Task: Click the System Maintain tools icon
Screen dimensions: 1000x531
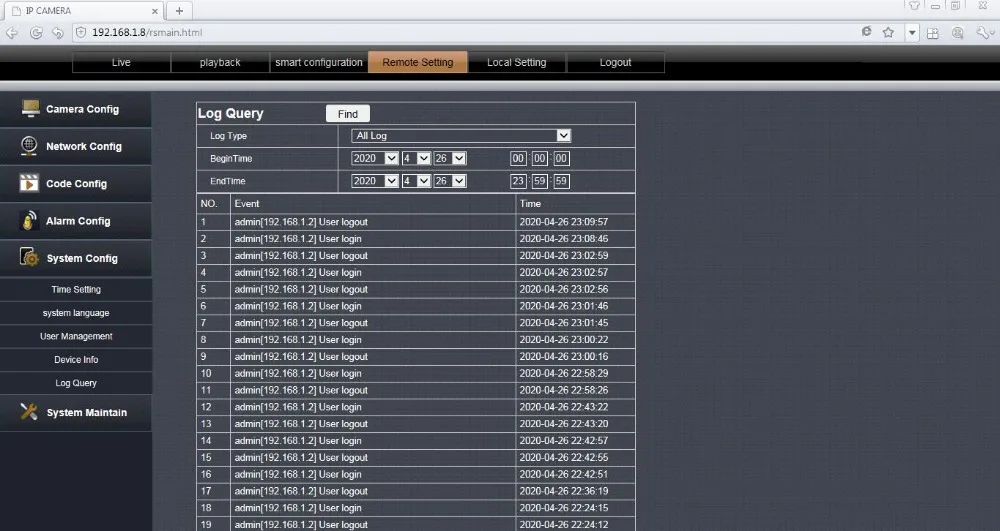Action: tap(29, 412)
